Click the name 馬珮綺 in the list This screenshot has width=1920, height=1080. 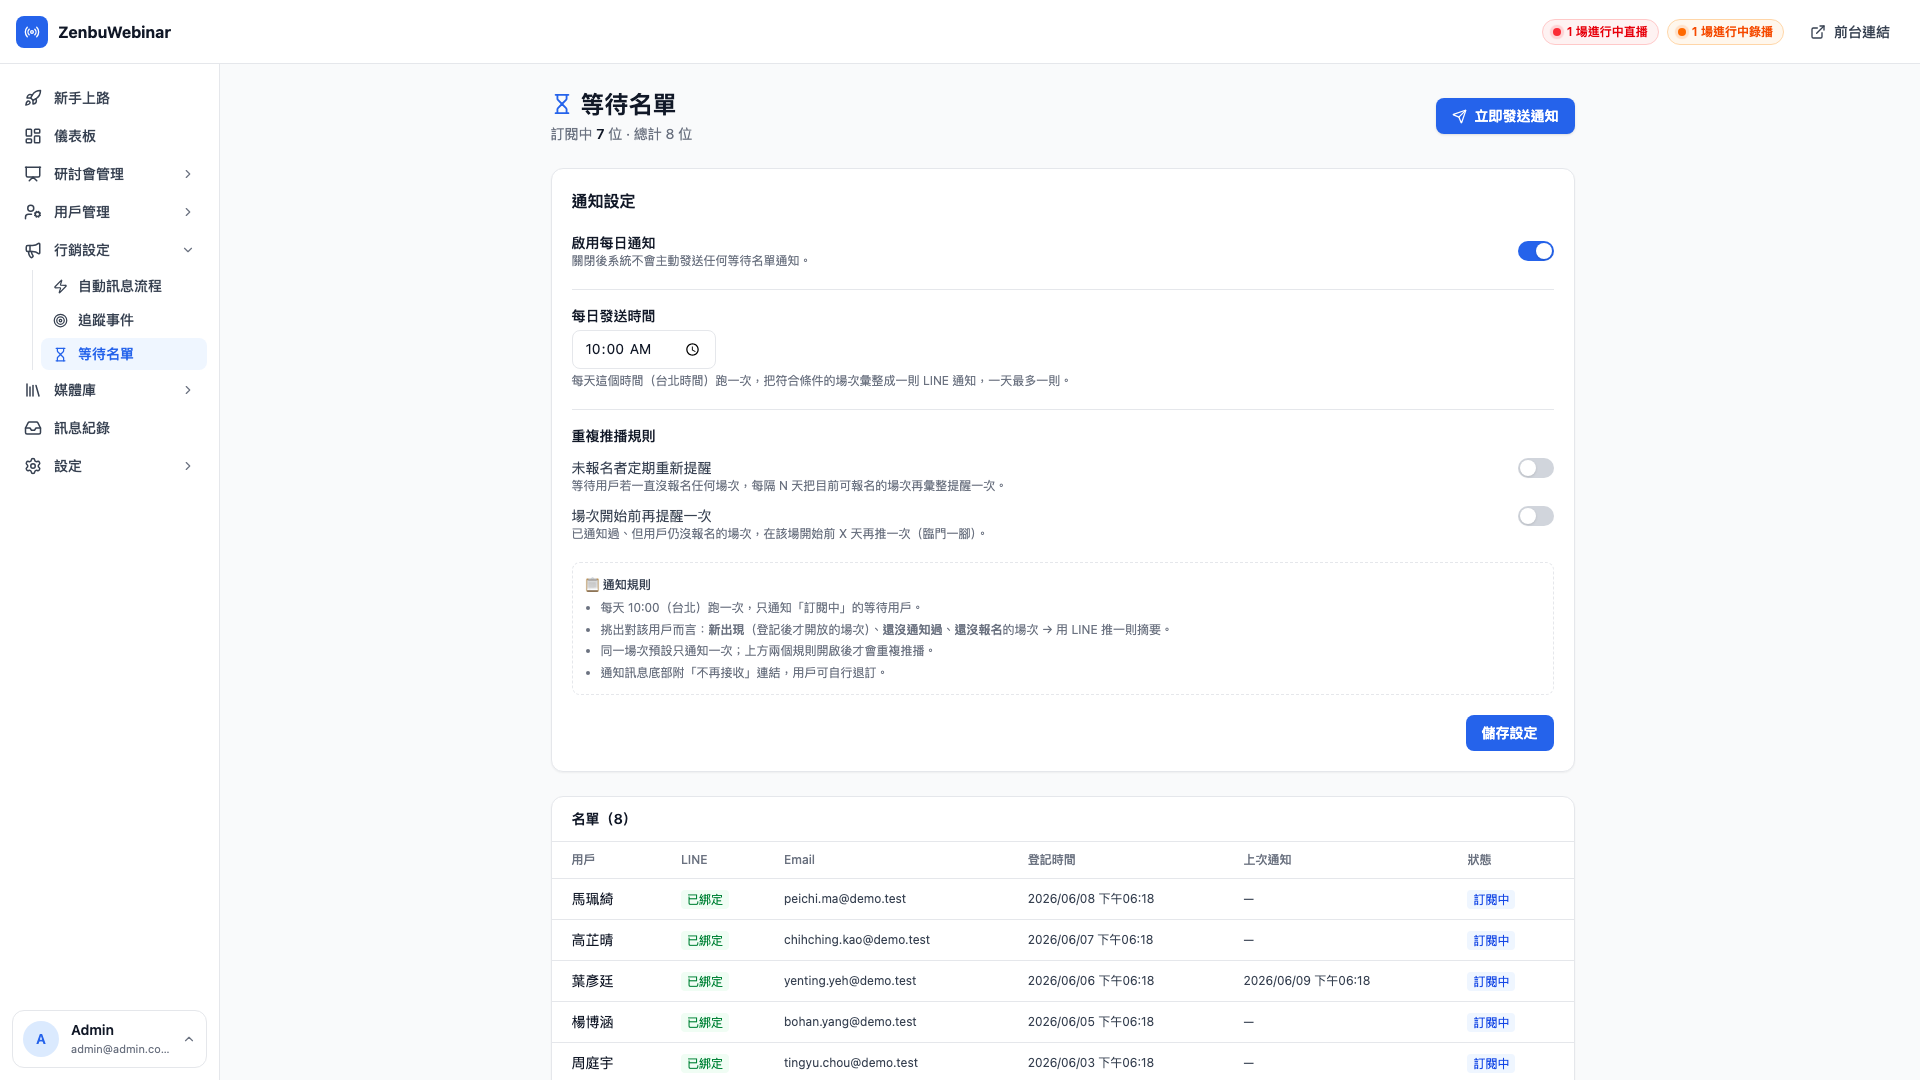(592, 899)
